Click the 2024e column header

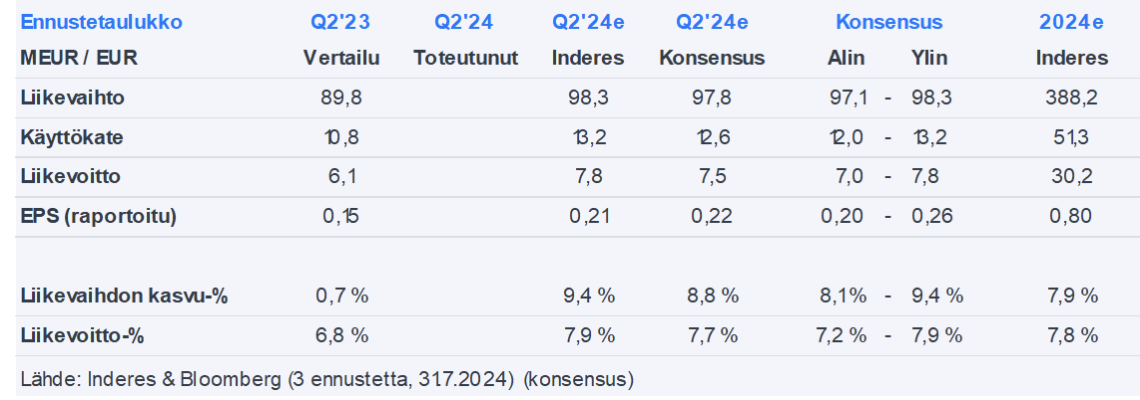(1071, 22)
